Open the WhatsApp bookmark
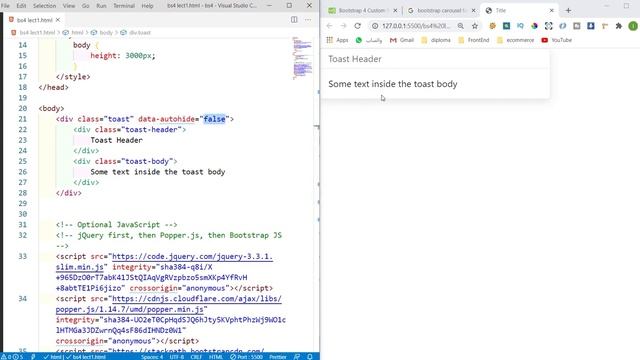 369,40
